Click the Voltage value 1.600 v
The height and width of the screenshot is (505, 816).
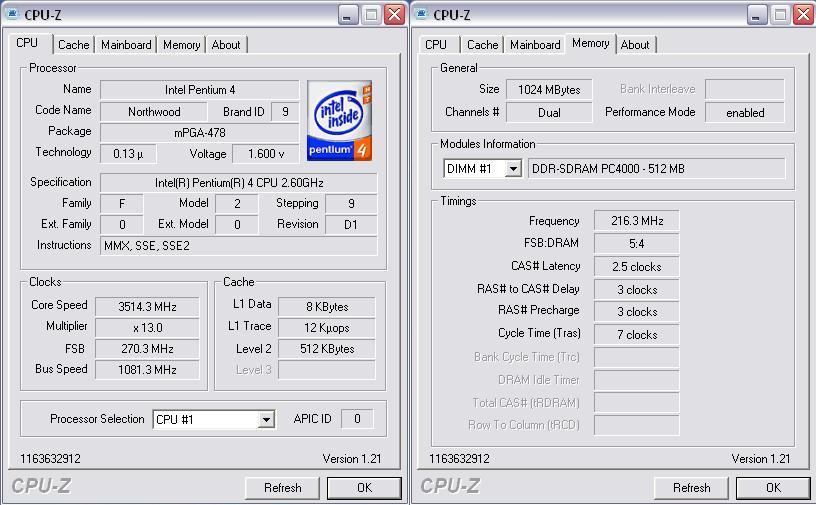[266, 154]
